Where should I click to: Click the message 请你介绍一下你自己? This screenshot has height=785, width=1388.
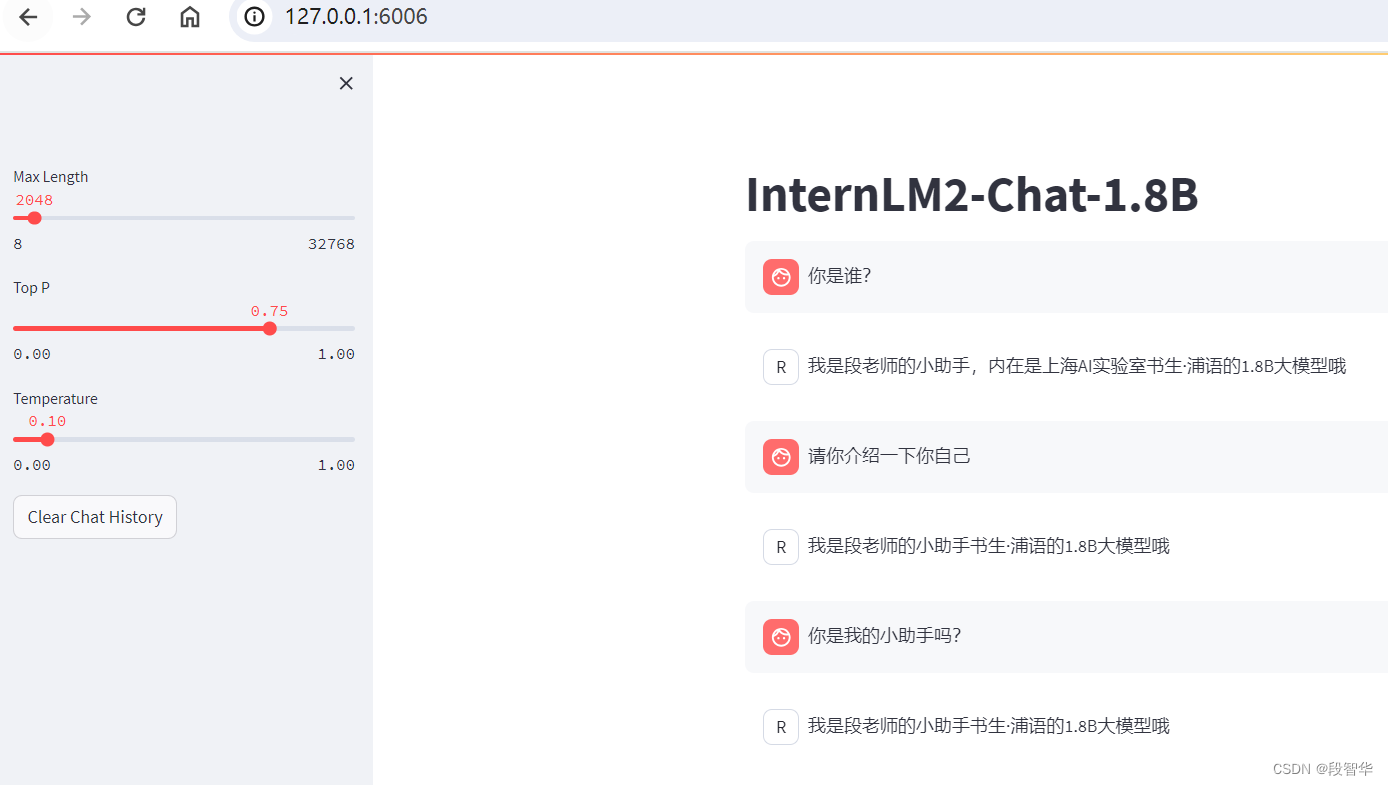[889, 456]
